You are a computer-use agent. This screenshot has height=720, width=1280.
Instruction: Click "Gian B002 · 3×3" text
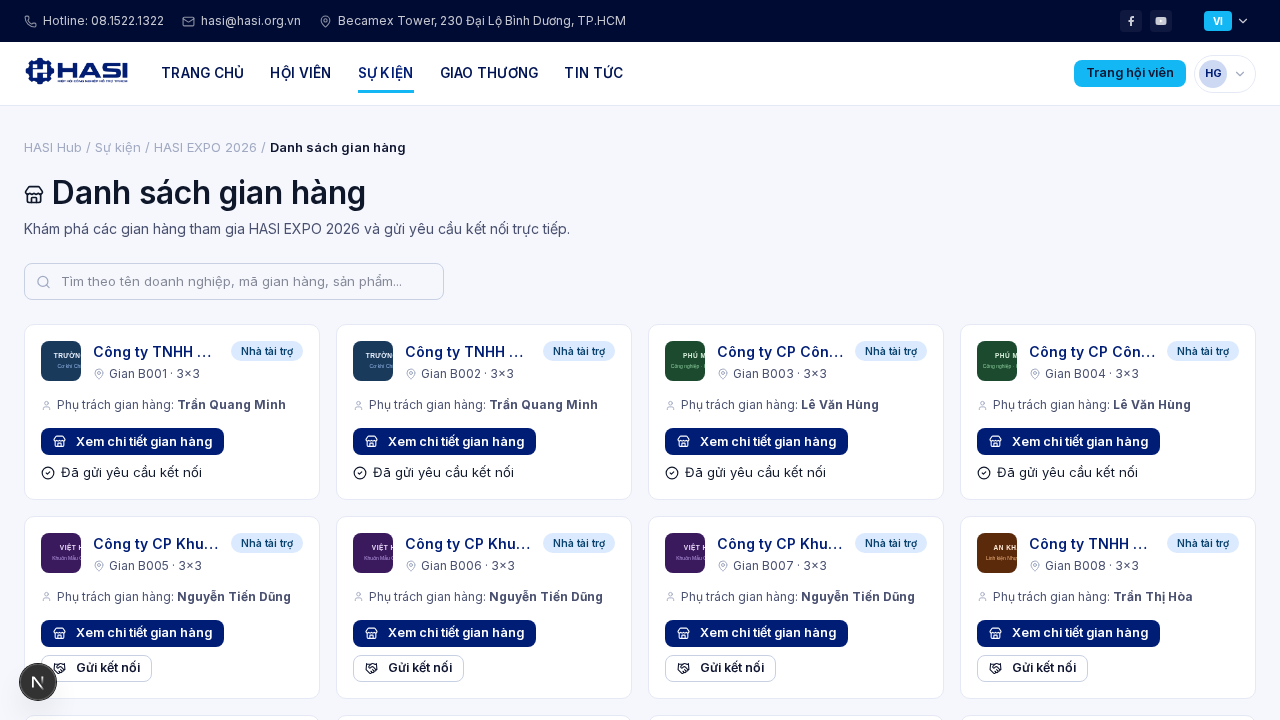[x=467, y=374]
